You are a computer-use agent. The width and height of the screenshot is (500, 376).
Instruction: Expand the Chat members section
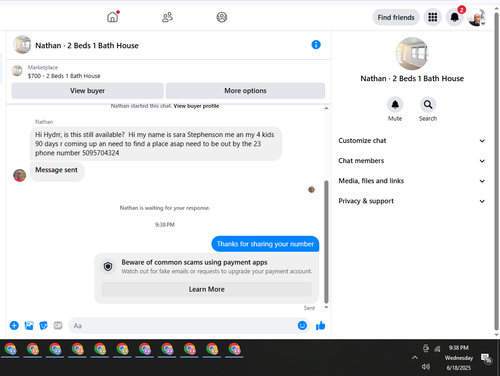coord(412,161)
